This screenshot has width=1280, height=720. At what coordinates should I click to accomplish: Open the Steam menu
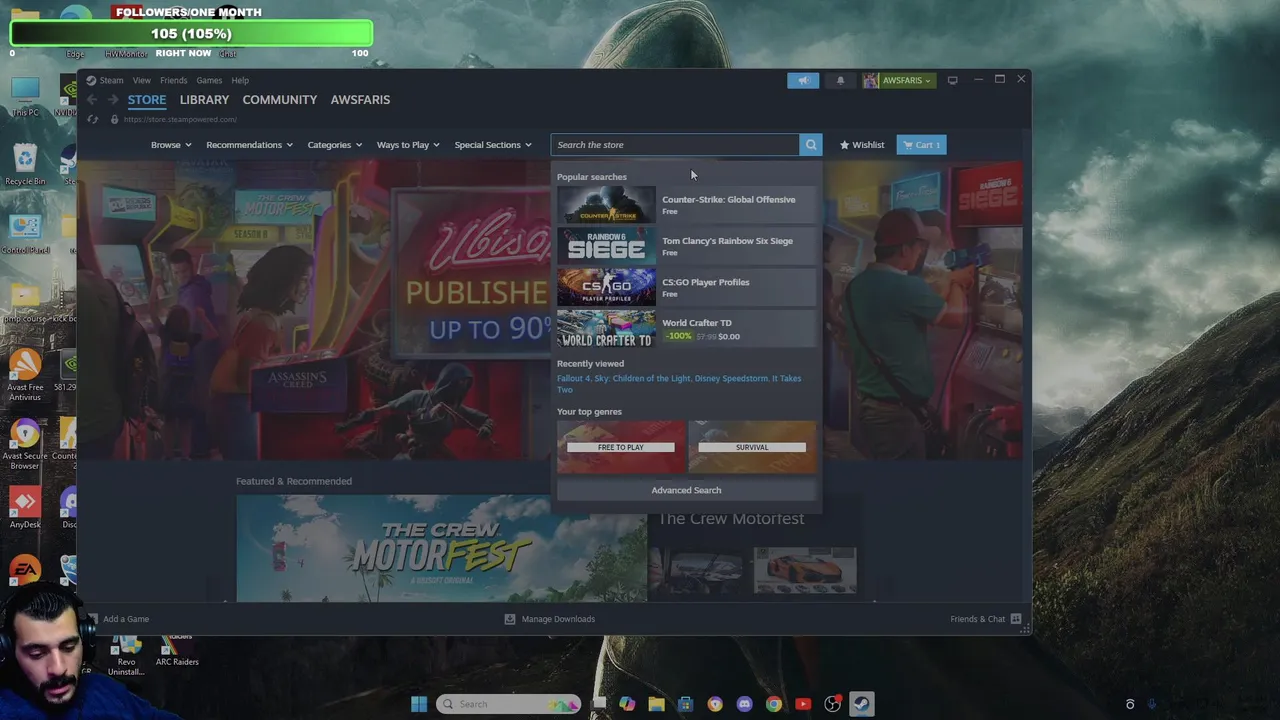[111, 80]
